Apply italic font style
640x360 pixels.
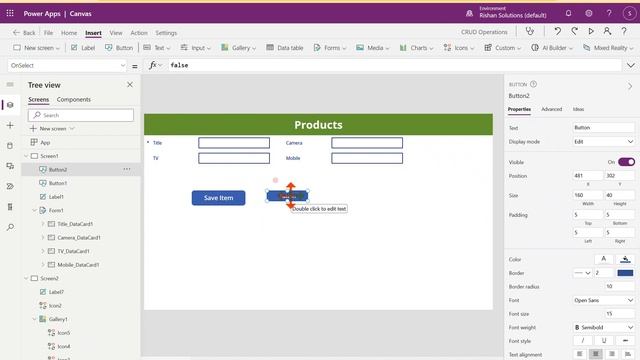click(582, 340)
